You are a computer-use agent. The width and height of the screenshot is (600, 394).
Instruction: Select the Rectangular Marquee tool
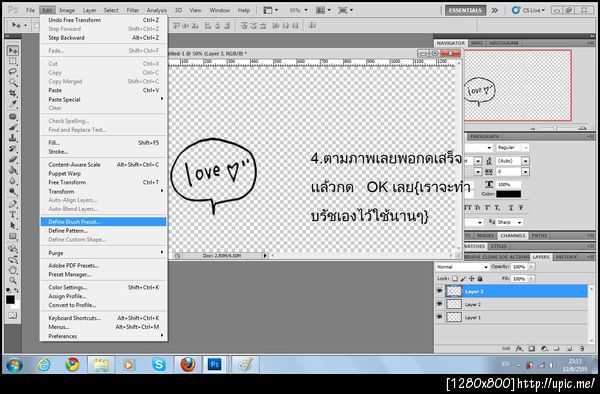coord(13,62)
